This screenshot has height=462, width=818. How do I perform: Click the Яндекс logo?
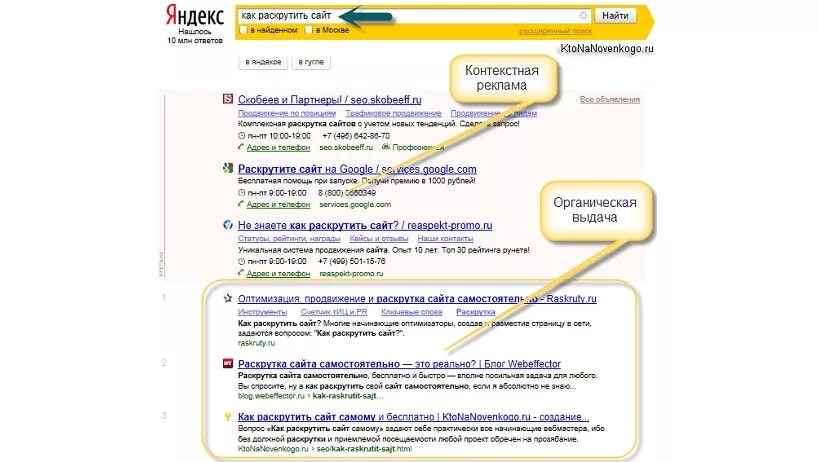[195, 15]
